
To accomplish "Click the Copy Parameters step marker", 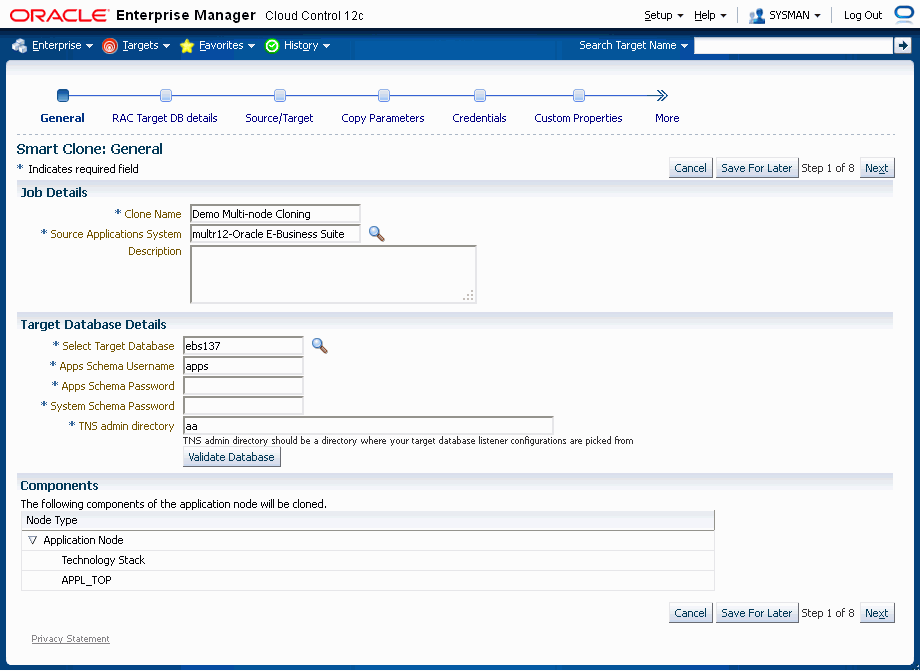I will pyautogui.click(x=384, y=95).
